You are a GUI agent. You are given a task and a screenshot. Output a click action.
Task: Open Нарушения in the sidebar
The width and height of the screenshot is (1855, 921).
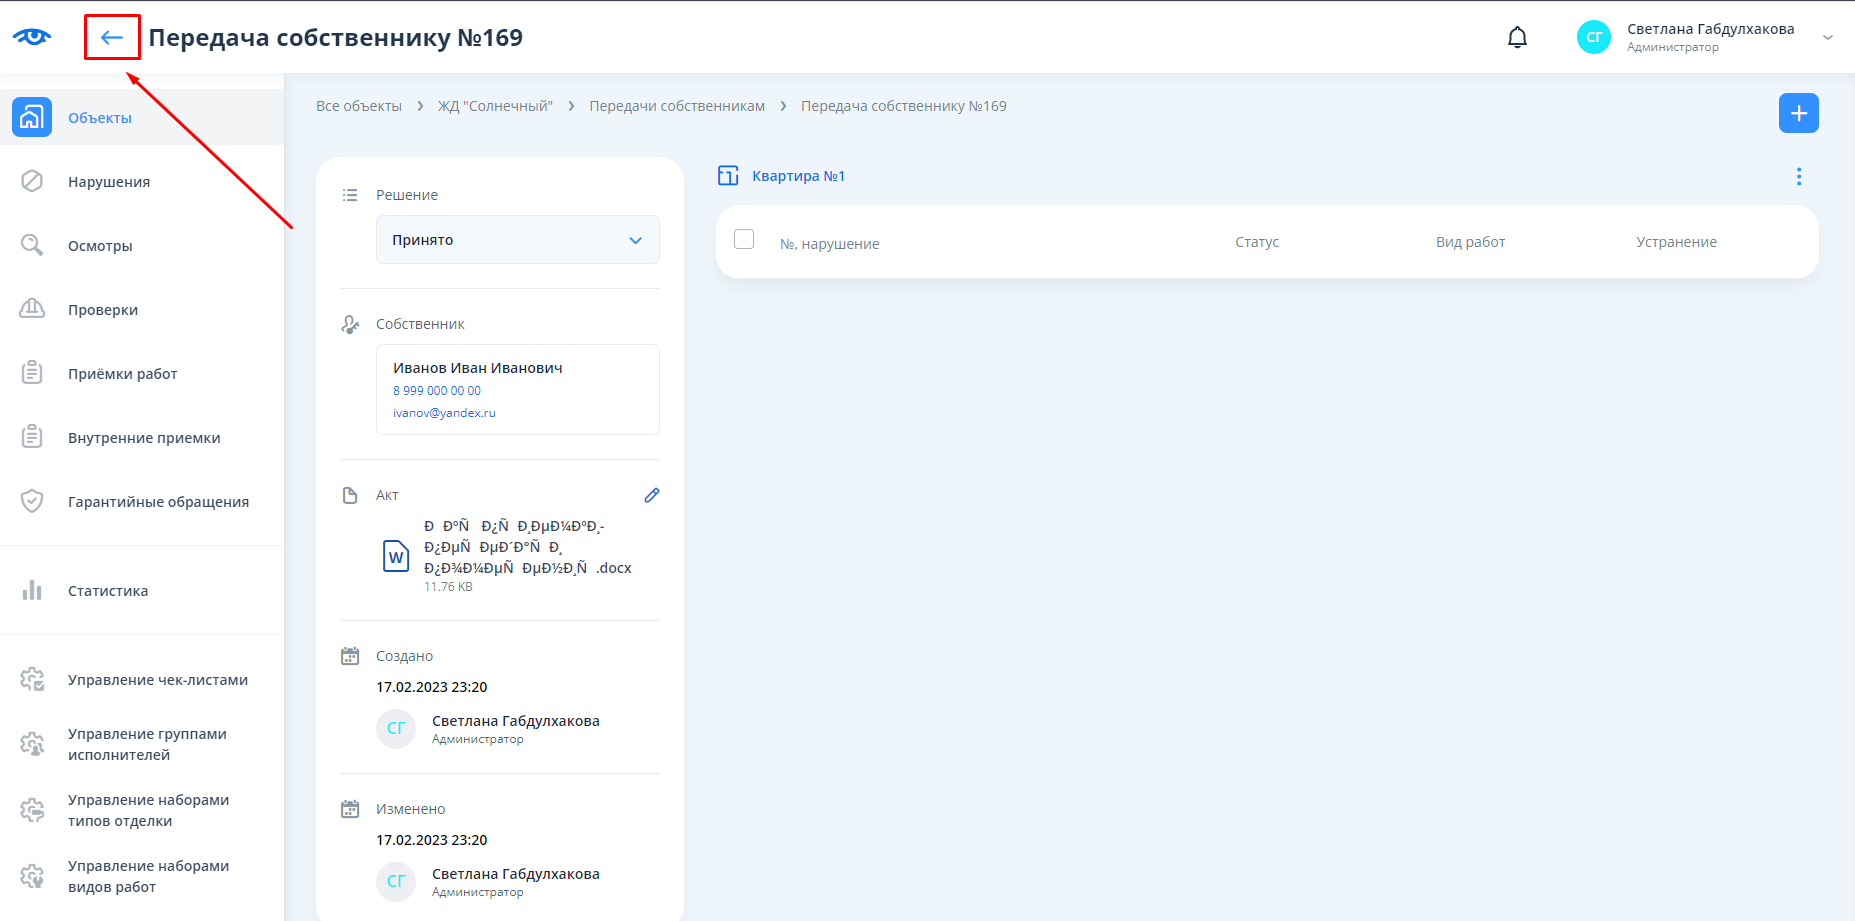pos(109,182)
